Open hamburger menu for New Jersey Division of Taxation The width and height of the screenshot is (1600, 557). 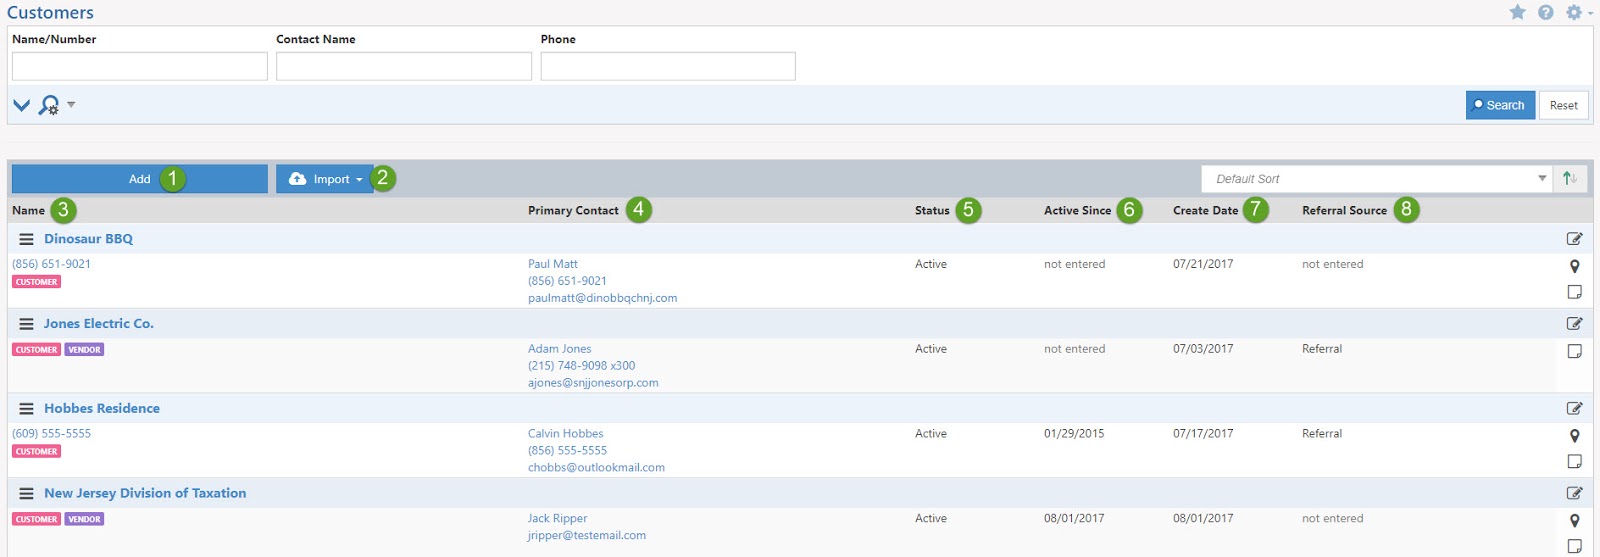coord(26,494)
